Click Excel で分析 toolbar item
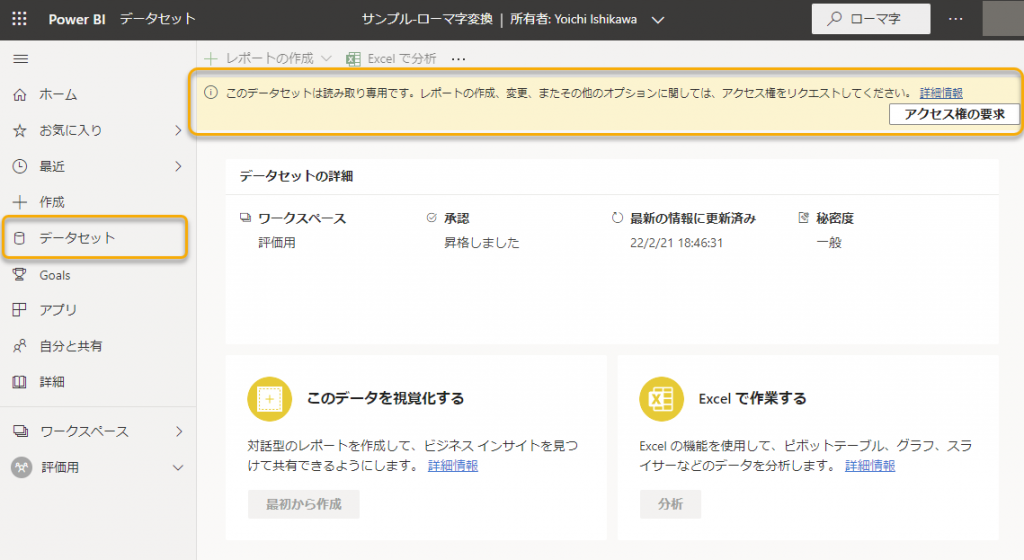Image resolution: width=1024 pixels, height=560 pixels. (392, 59)
